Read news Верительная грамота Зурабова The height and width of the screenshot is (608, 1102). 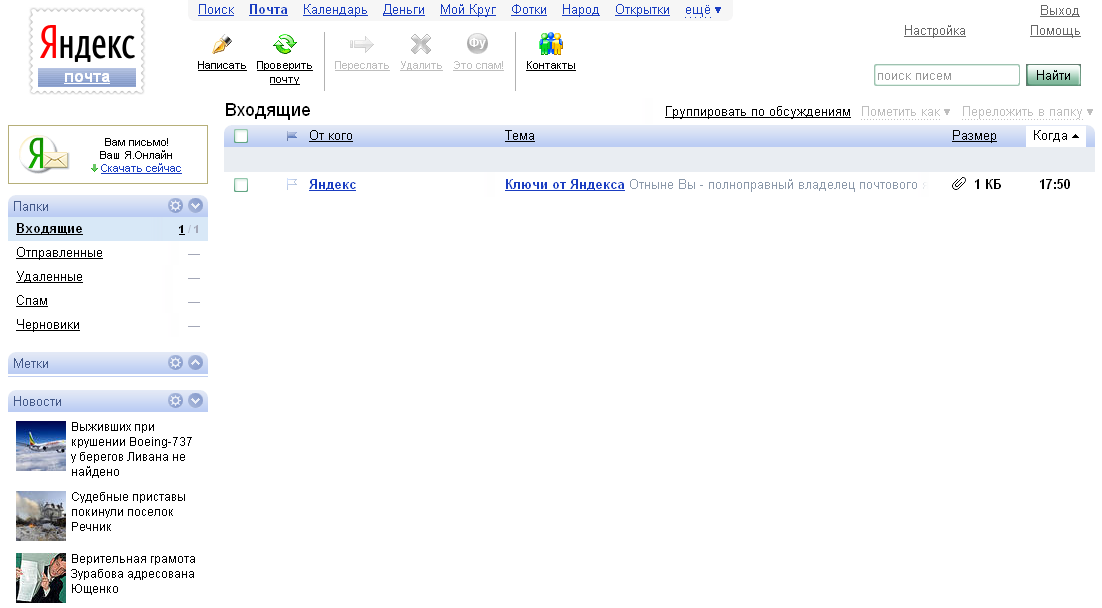tap(134, 574)
